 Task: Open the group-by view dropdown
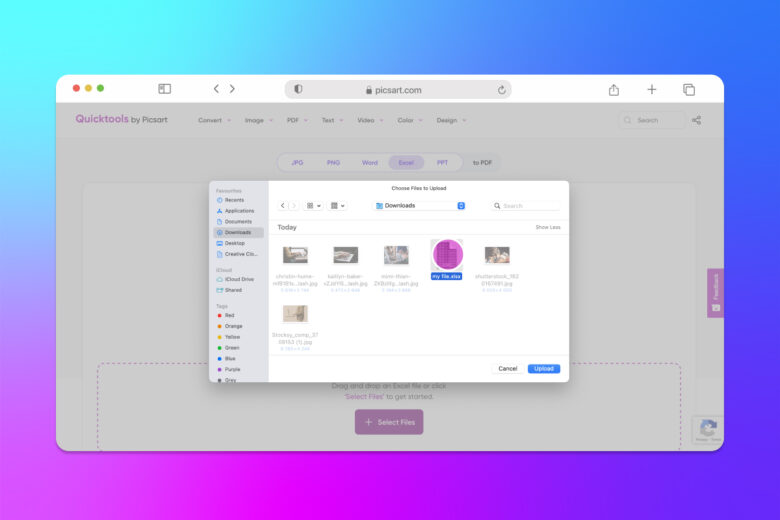tap(338, 206)
